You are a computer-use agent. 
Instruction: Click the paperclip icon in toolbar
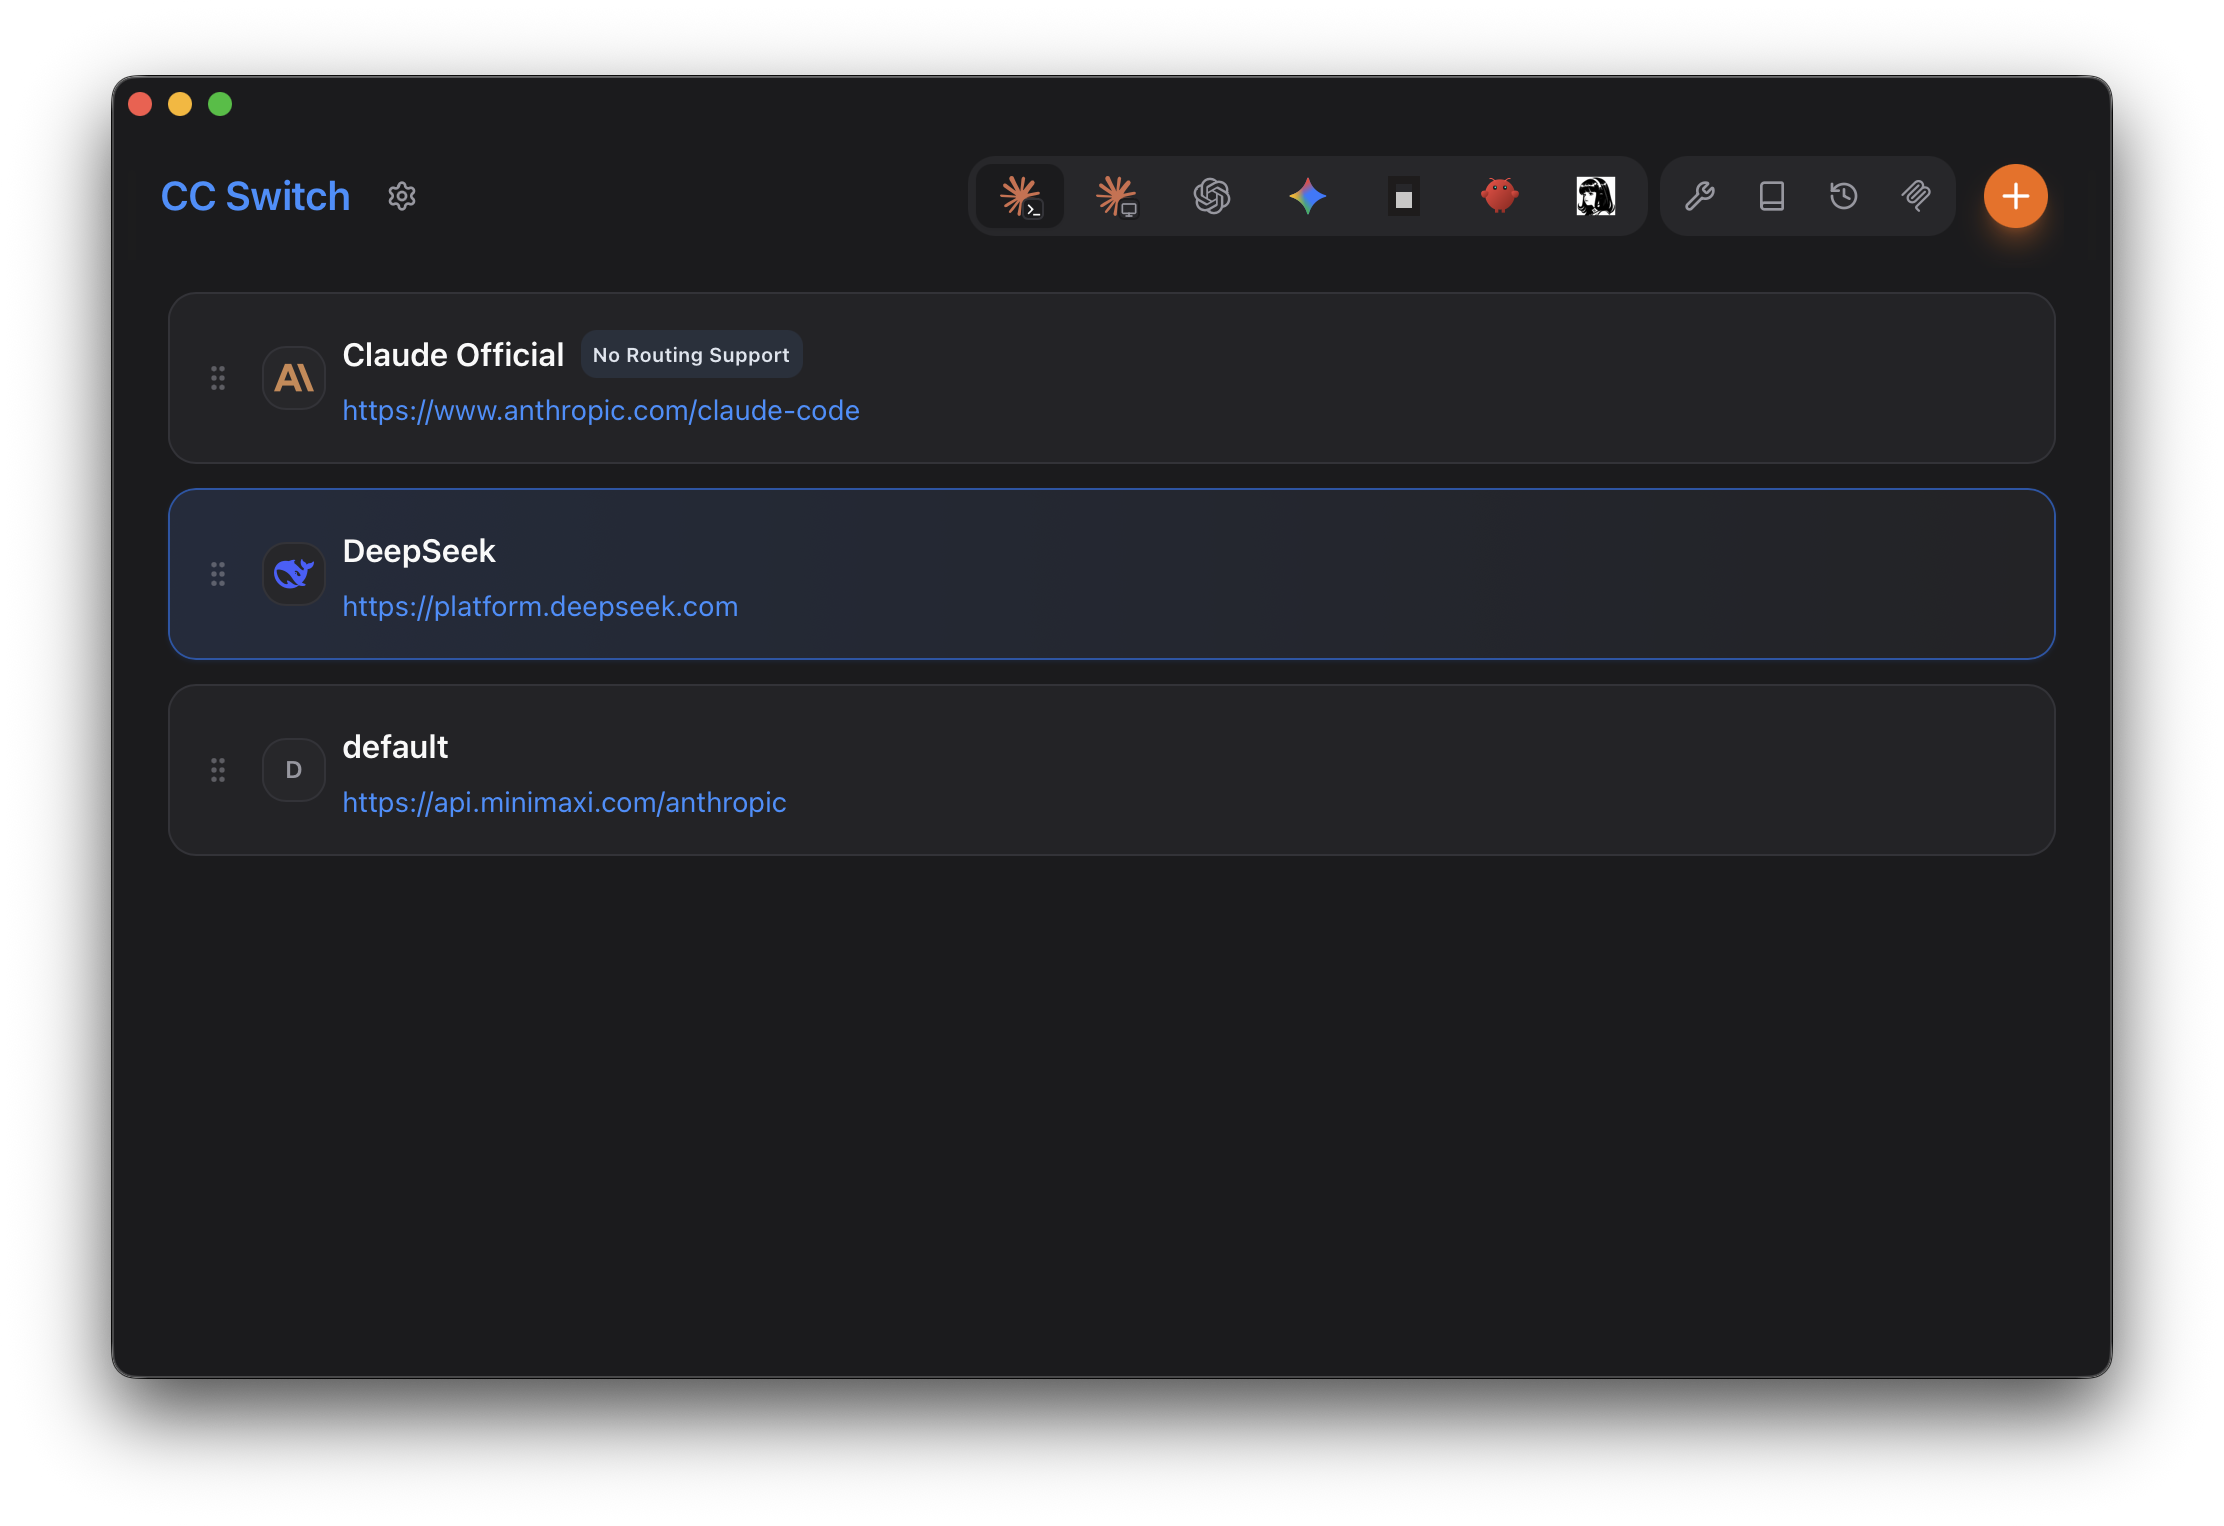pos(1916,196)
